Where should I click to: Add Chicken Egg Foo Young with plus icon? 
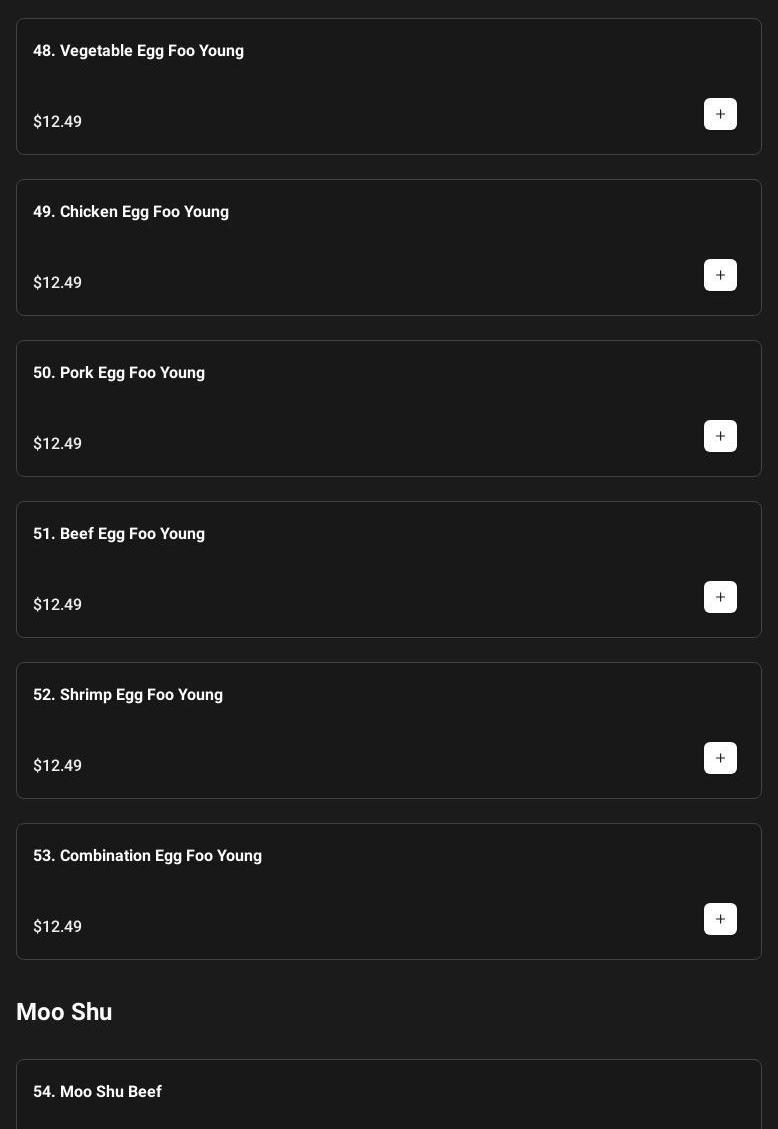point(720,275)
